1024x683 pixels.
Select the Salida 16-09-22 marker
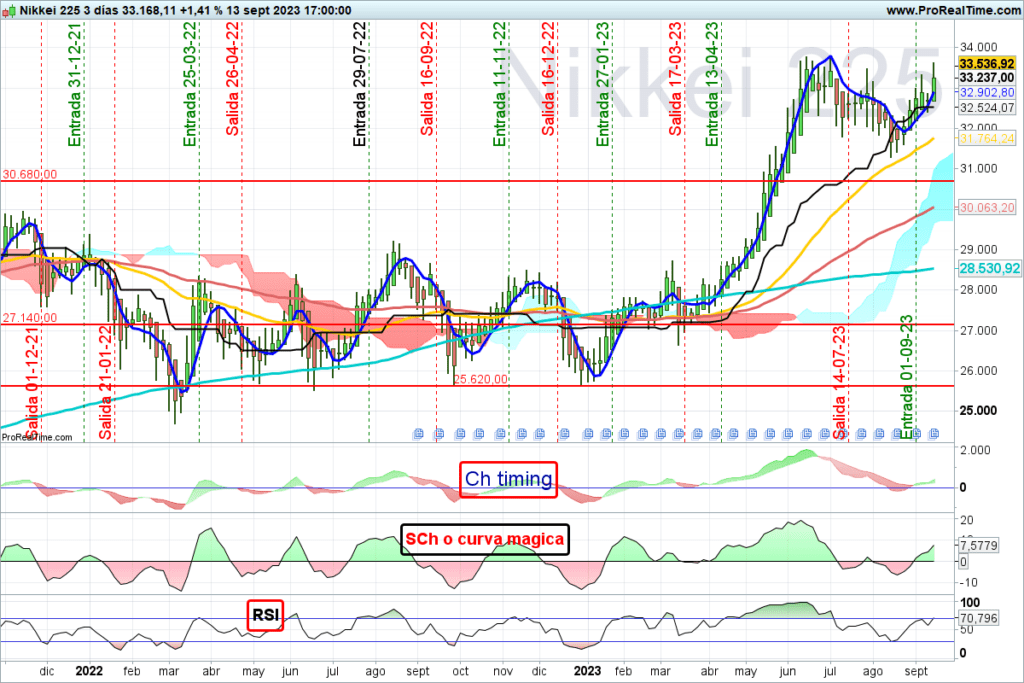tap(427, 79)
